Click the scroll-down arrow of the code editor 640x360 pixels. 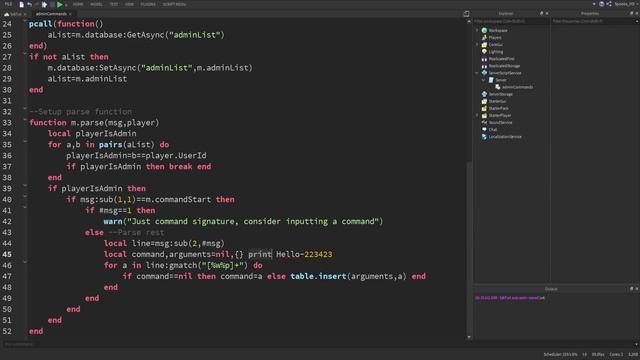pyautogui.click(x=469, y=338)
